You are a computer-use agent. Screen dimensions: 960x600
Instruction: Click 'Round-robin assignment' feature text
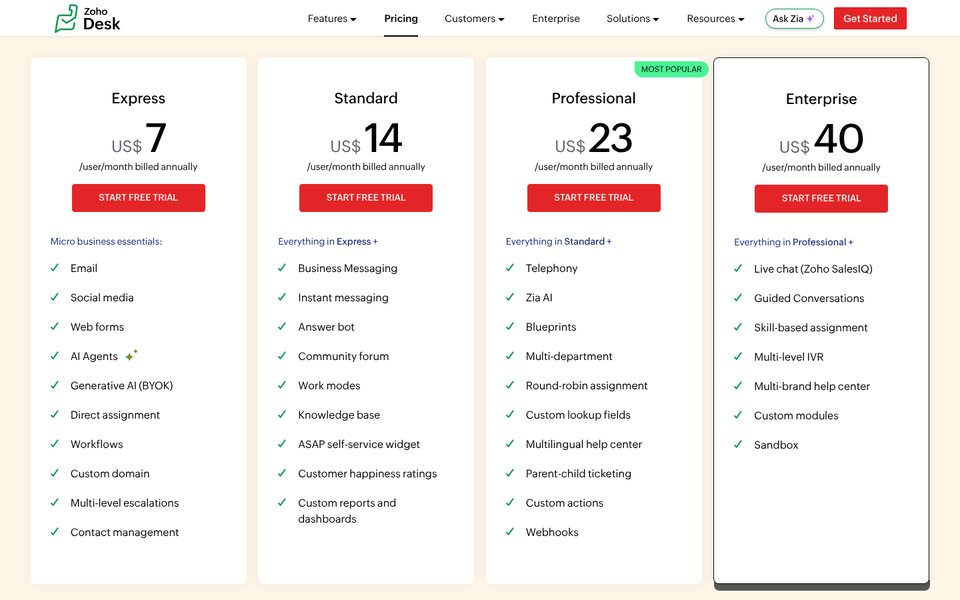587,385
